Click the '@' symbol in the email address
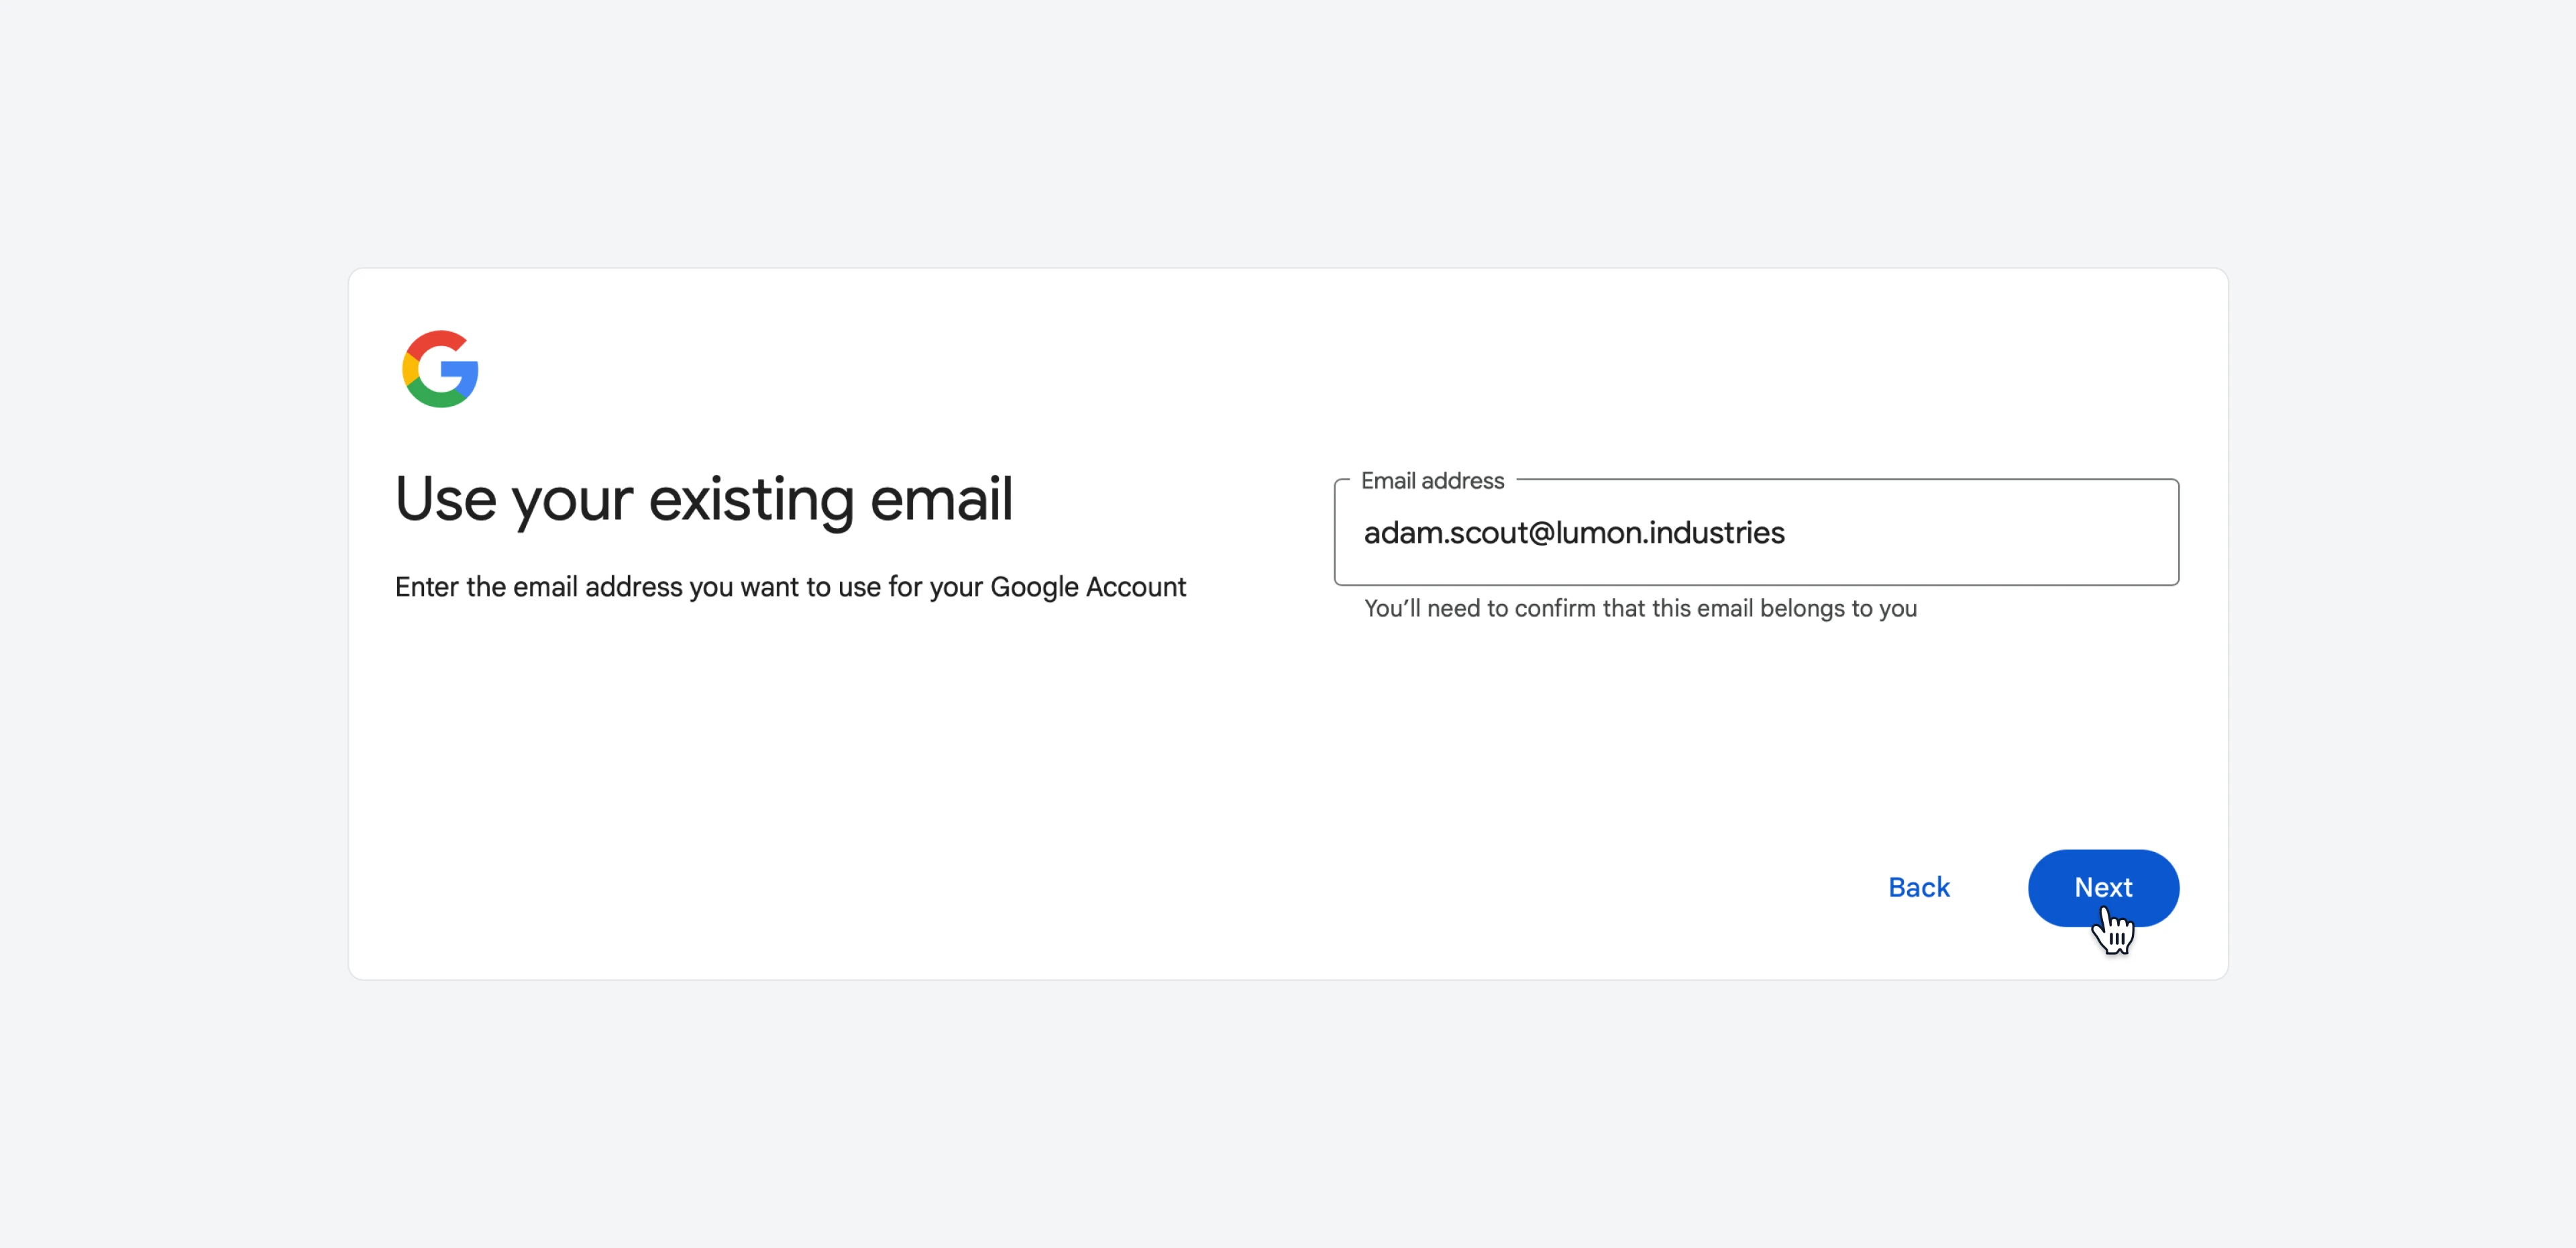Viewport: 2576px width, 1248px height. tap(1541, 533)
